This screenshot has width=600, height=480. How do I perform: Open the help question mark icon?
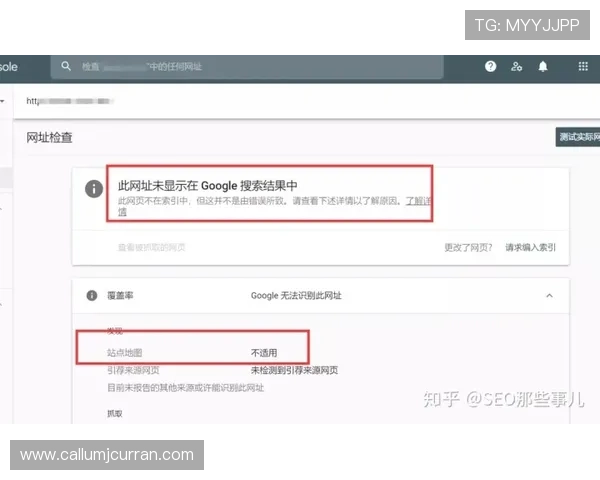491,67
